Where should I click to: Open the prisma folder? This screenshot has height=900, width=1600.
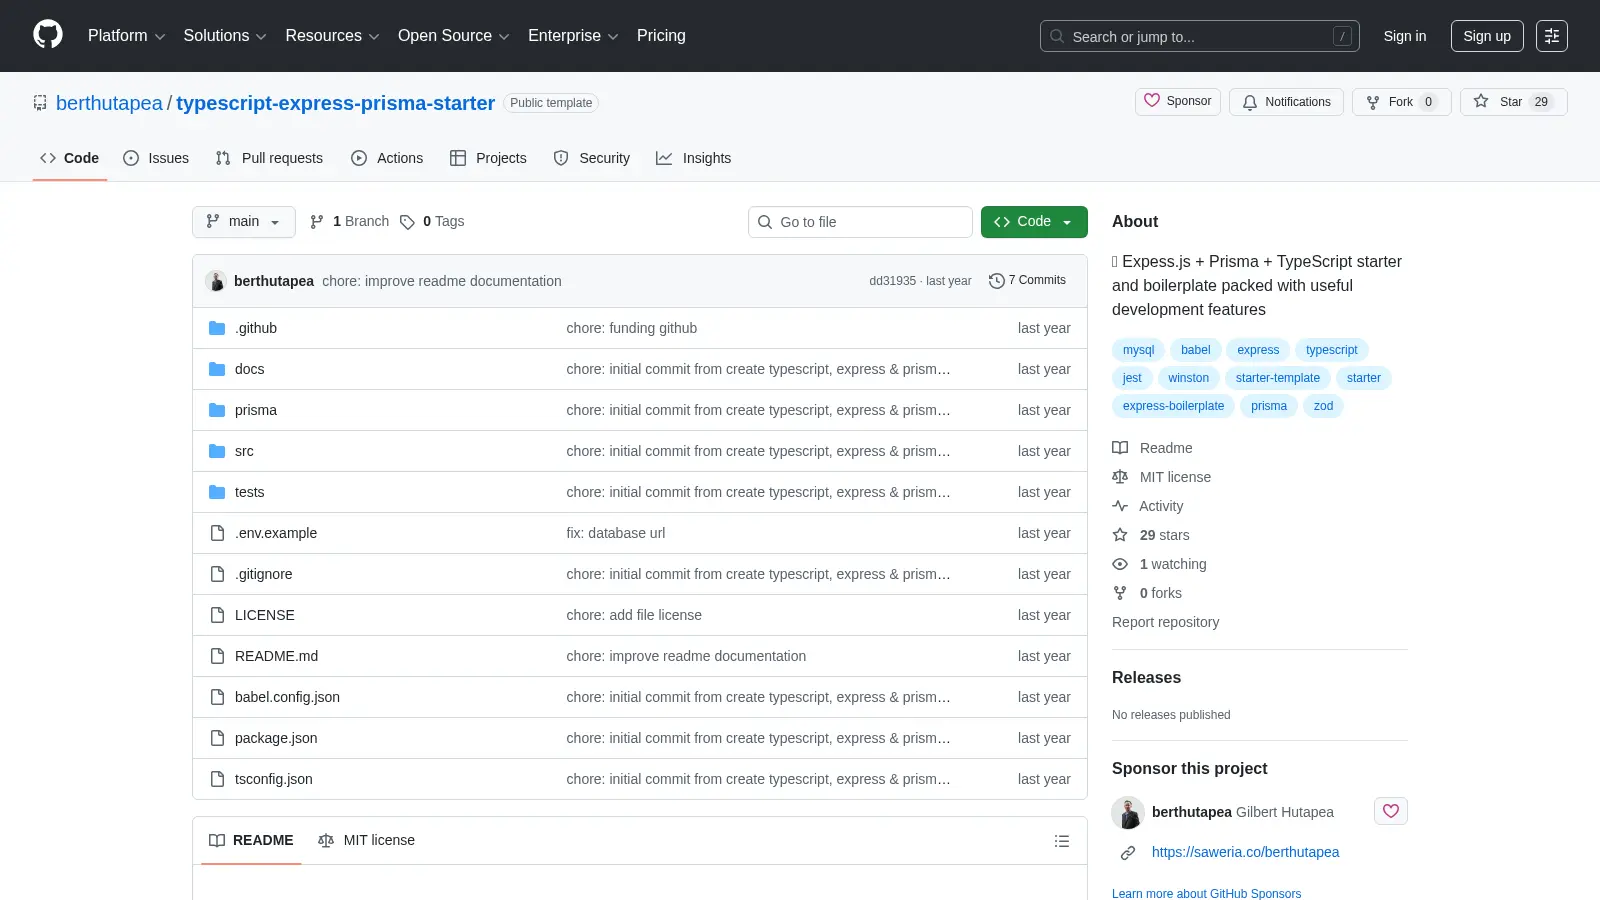(256, 410)
